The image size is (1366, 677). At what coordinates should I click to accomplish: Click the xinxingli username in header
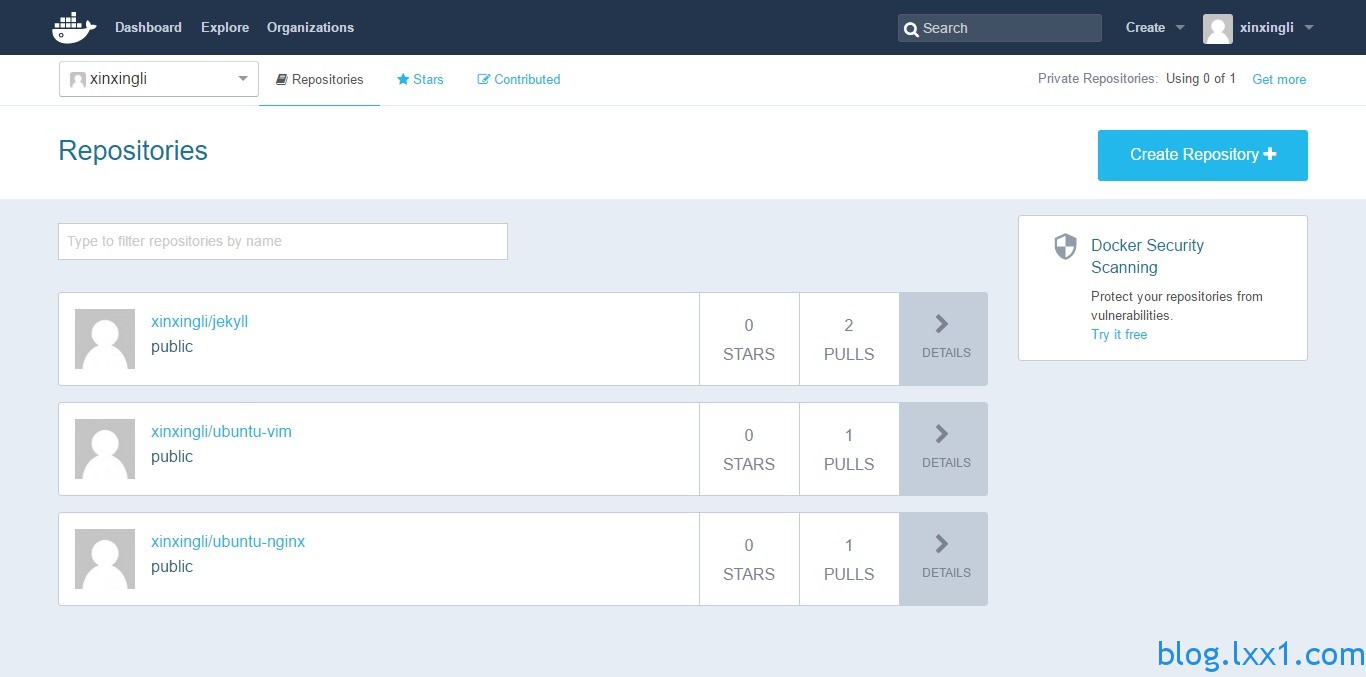(x=1267, y=28)
